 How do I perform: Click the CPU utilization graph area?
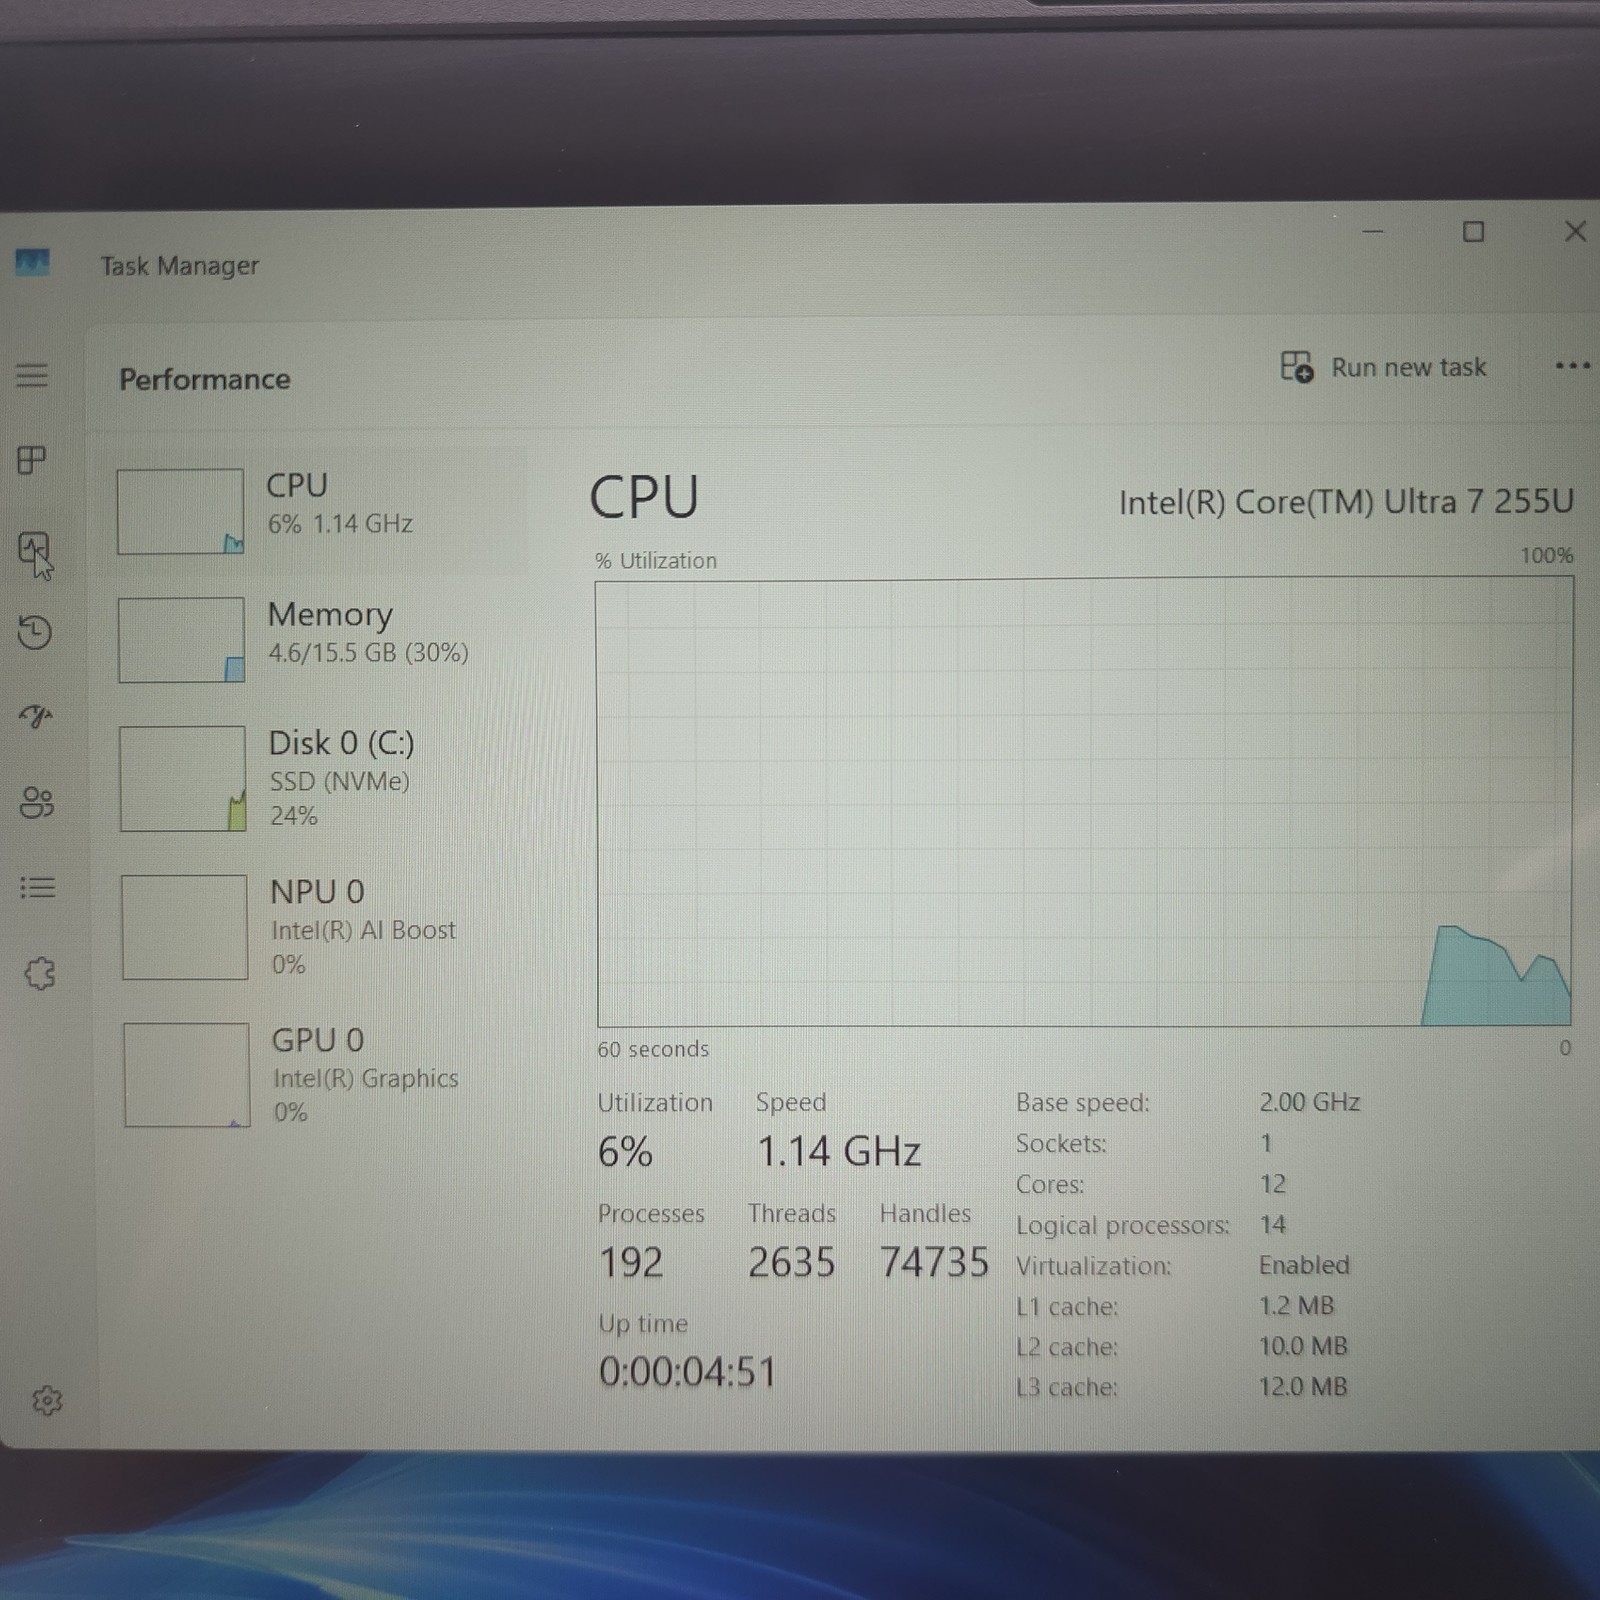1084,802
